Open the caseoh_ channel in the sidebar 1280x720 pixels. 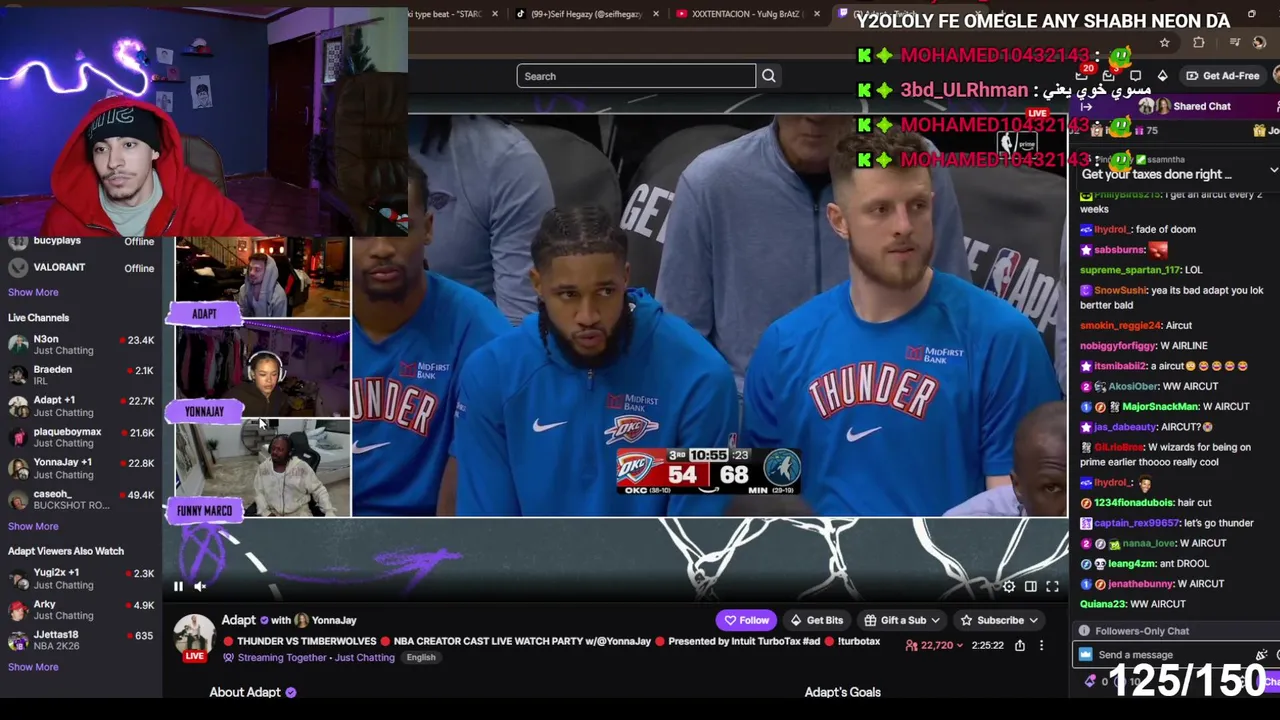point(81,499)
